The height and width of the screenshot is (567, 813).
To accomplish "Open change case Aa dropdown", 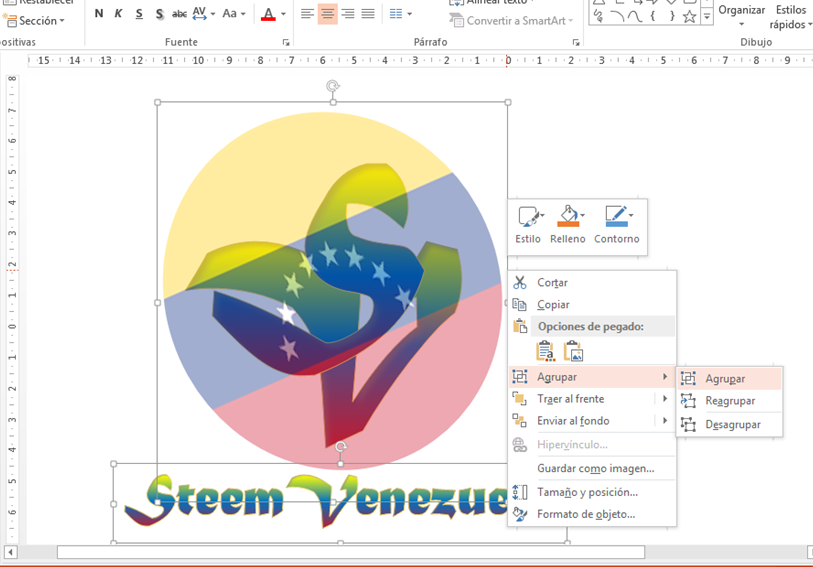I will (233, 14).
